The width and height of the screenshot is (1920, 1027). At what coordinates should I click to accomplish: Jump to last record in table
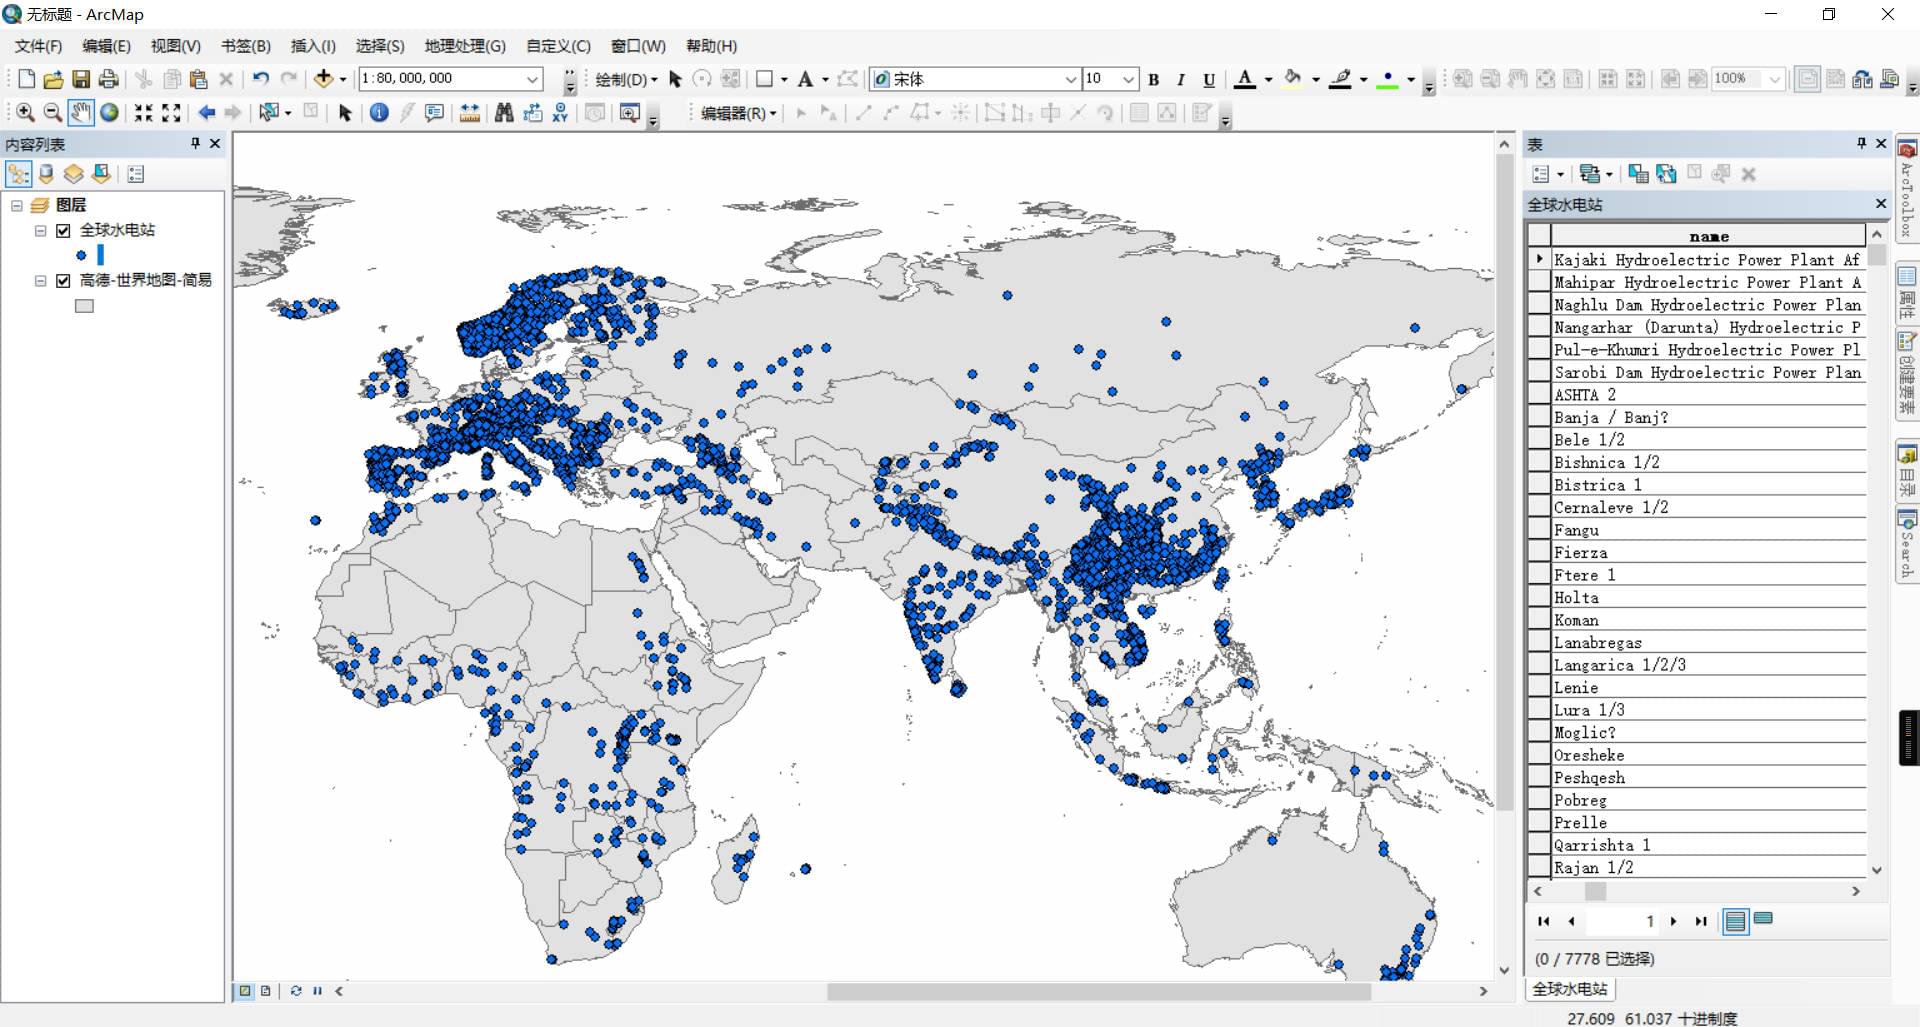click(x=1700, y=921)
